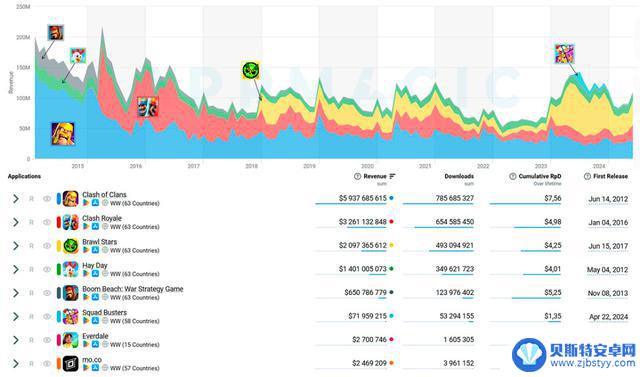Click the Squad Busters icon on the chart
This screenshot has height=377, width=640.
(x=564, y=54)
